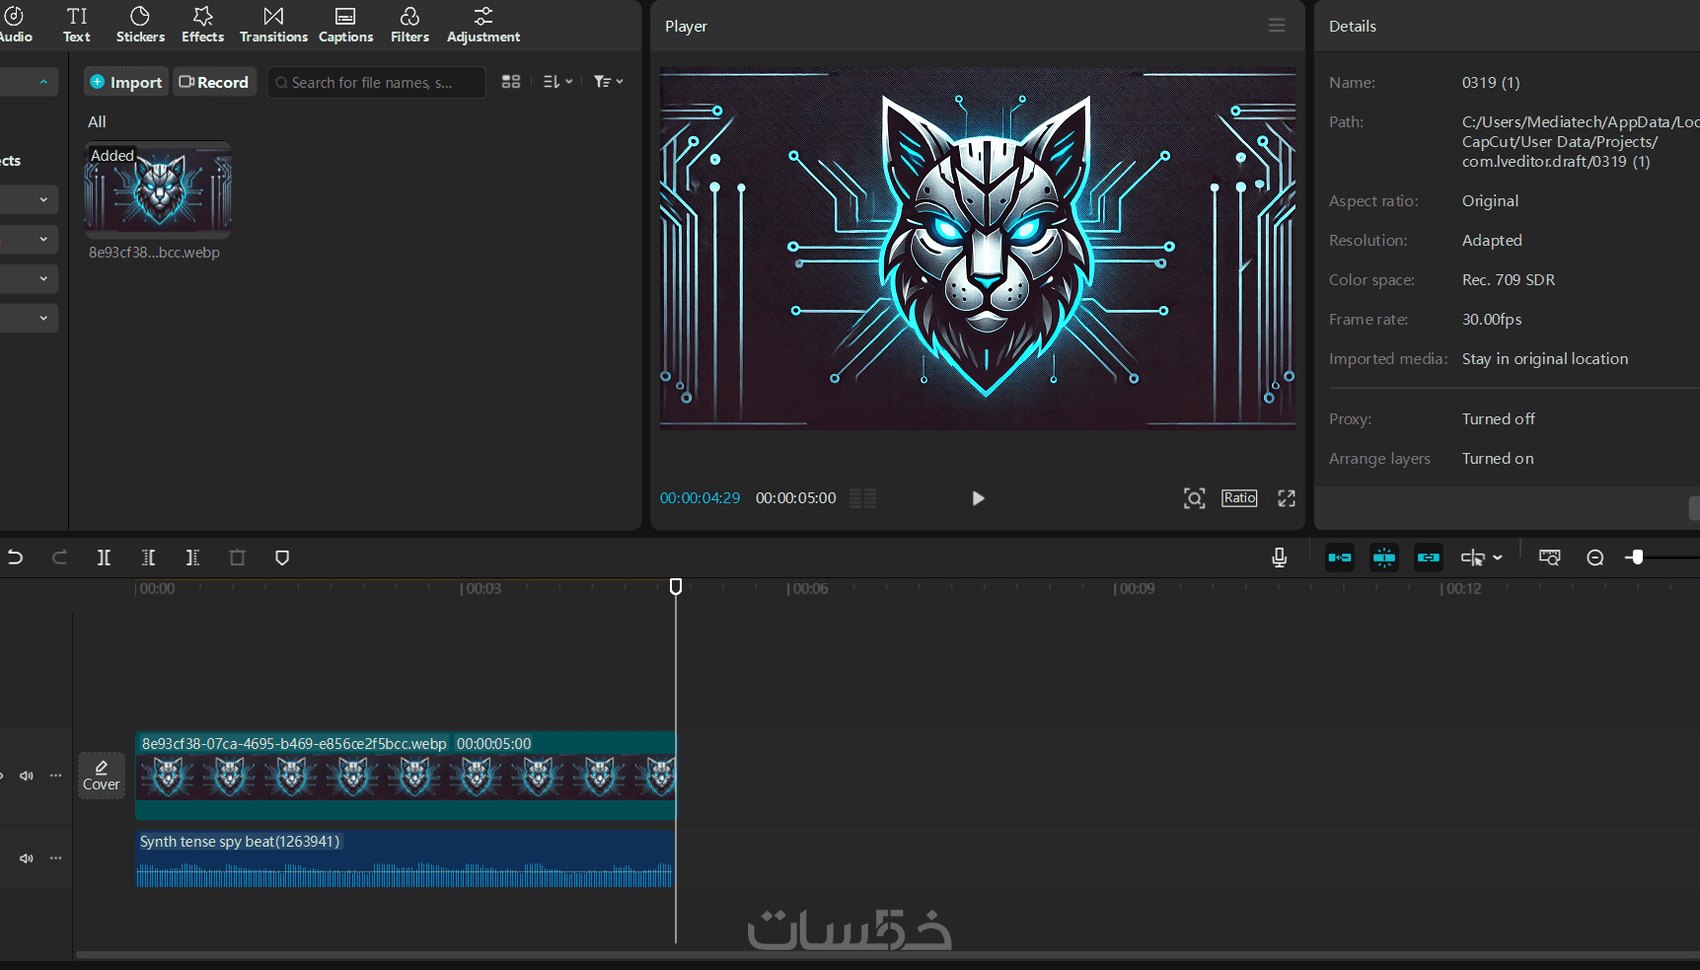The image size is (1700, 970).
Task: Select the All media category
Action: pos(97,122)
